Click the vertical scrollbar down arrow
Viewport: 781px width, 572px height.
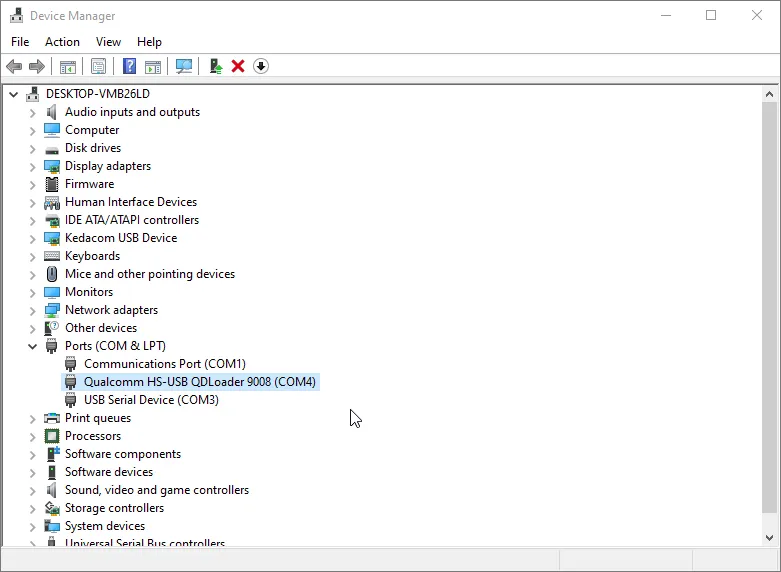click(x=770, y=537)
